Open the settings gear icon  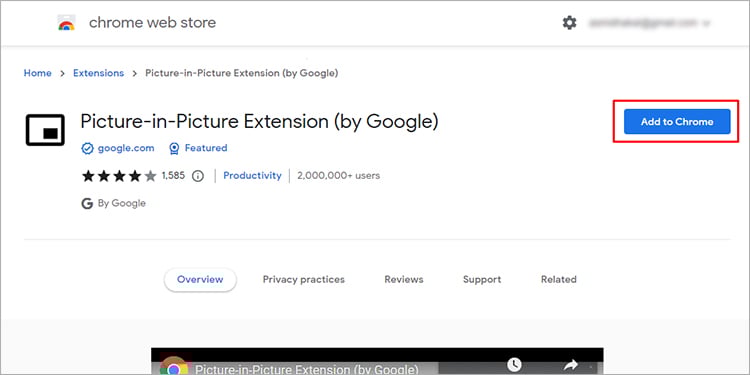pyautogui.click(x=569, y=22)
